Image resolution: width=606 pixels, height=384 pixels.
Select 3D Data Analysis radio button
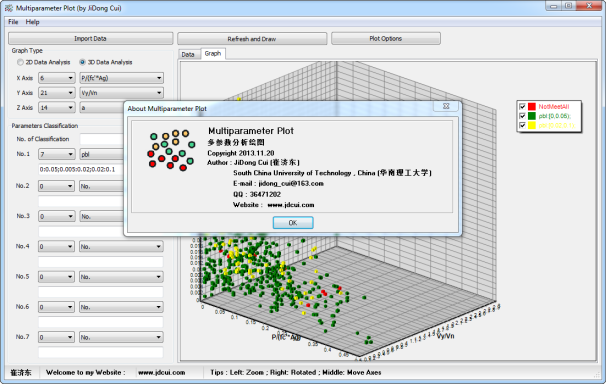(82, 62)
